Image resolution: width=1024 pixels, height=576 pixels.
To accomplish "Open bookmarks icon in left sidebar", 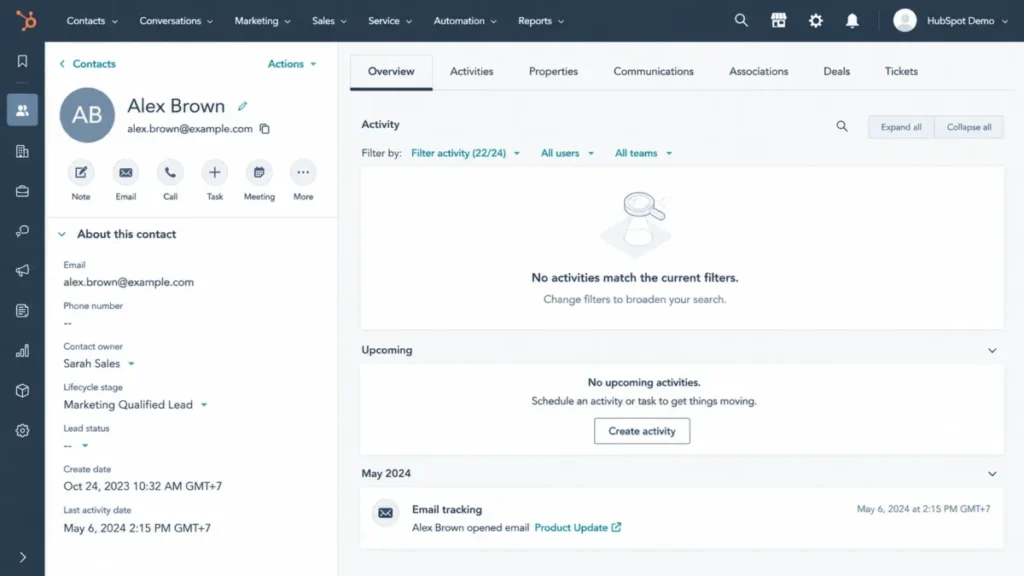I will pos(22,61).
